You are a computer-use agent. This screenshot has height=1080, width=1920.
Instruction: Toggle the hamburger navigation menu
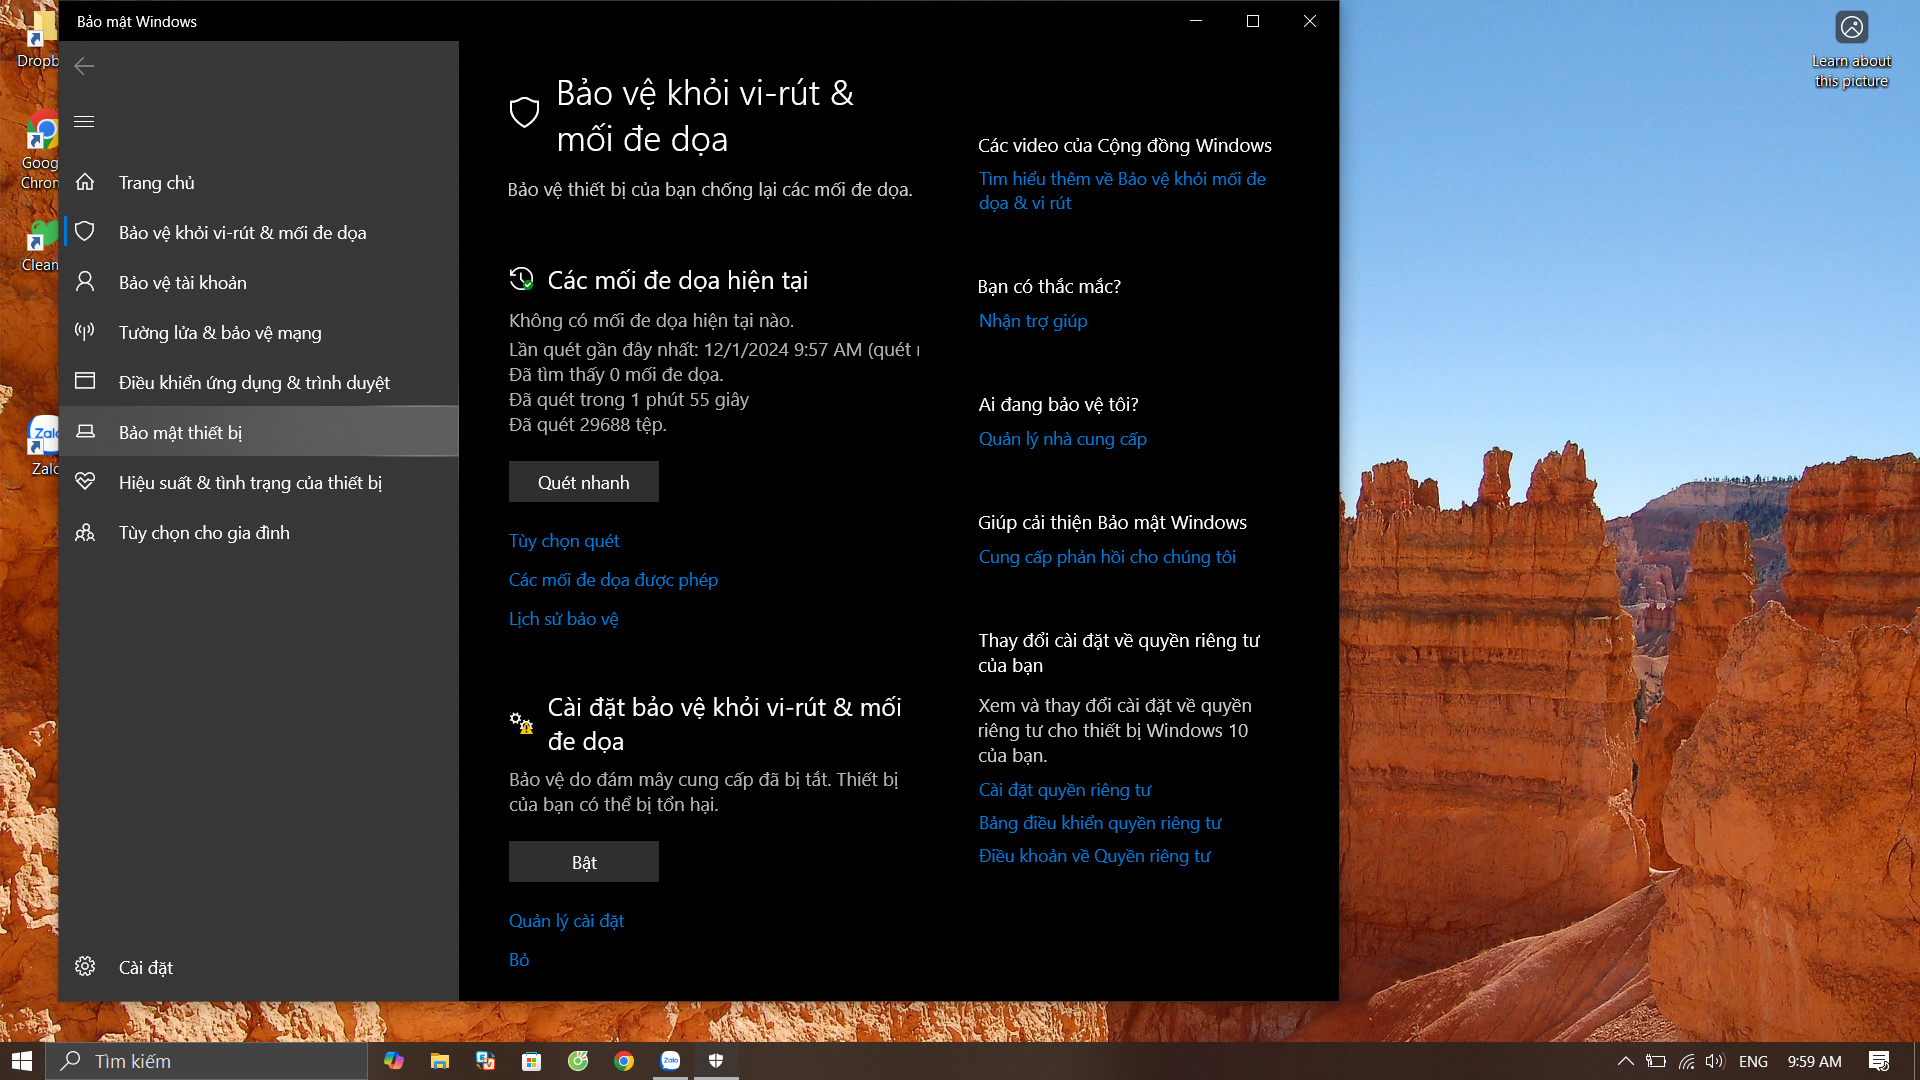click(x=84, y=121)
